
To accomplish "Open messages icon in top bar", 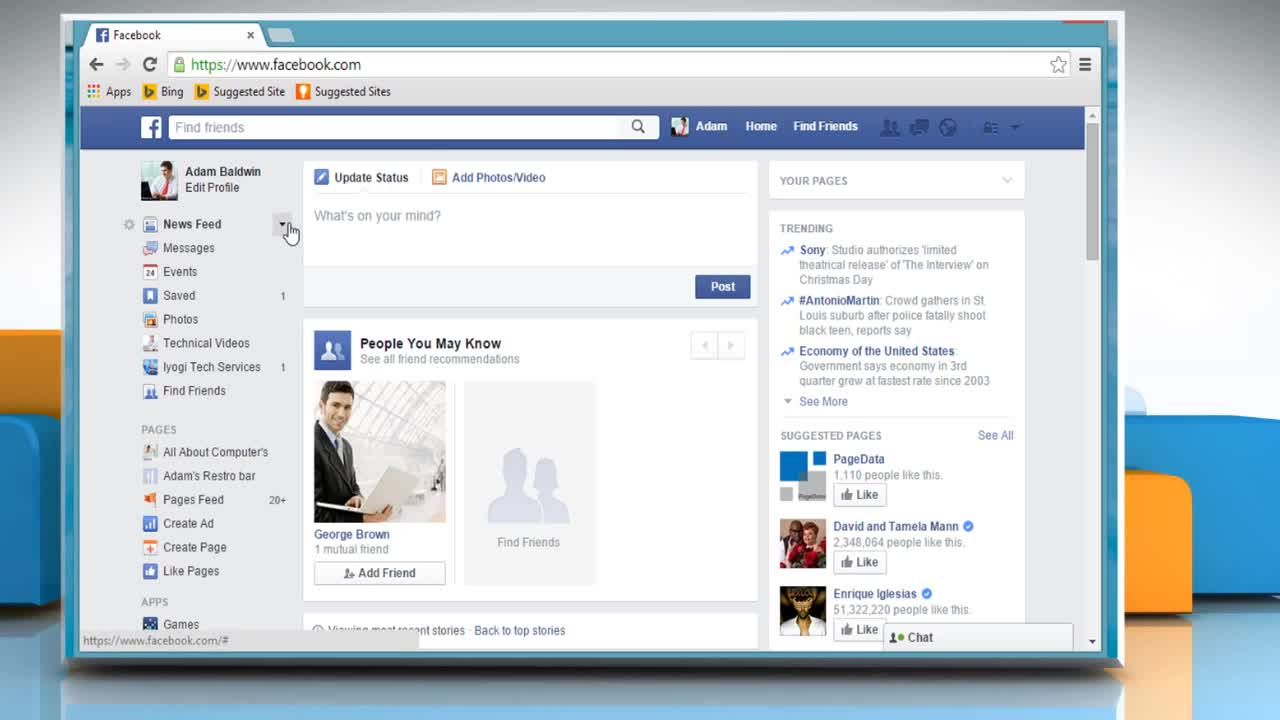I will click(x=919, y=127).
